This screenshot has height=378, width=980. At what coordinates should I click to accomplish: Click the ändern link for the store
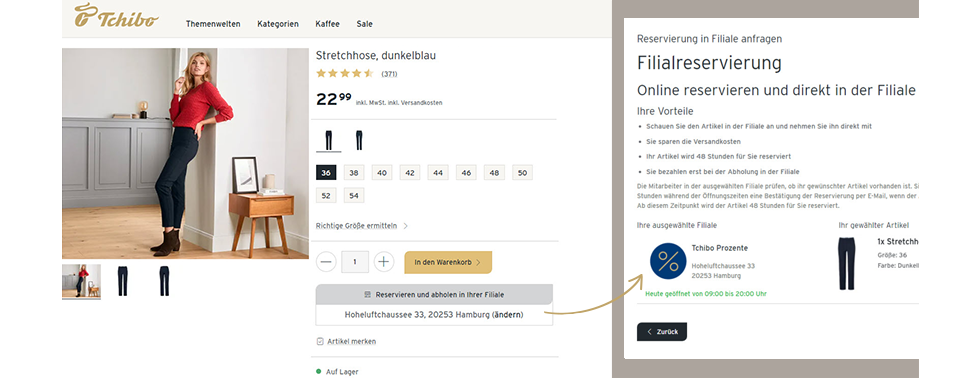click(x=508, y=315)
